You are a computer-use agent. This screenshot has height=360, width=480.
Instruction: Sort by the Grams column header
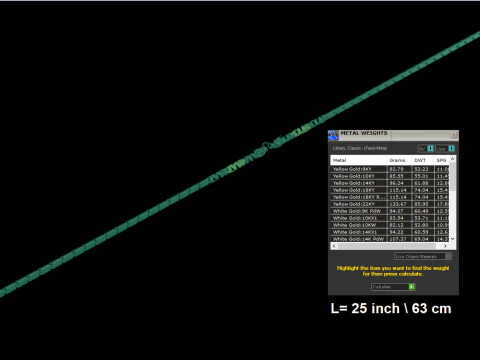(x=399, y=160)
